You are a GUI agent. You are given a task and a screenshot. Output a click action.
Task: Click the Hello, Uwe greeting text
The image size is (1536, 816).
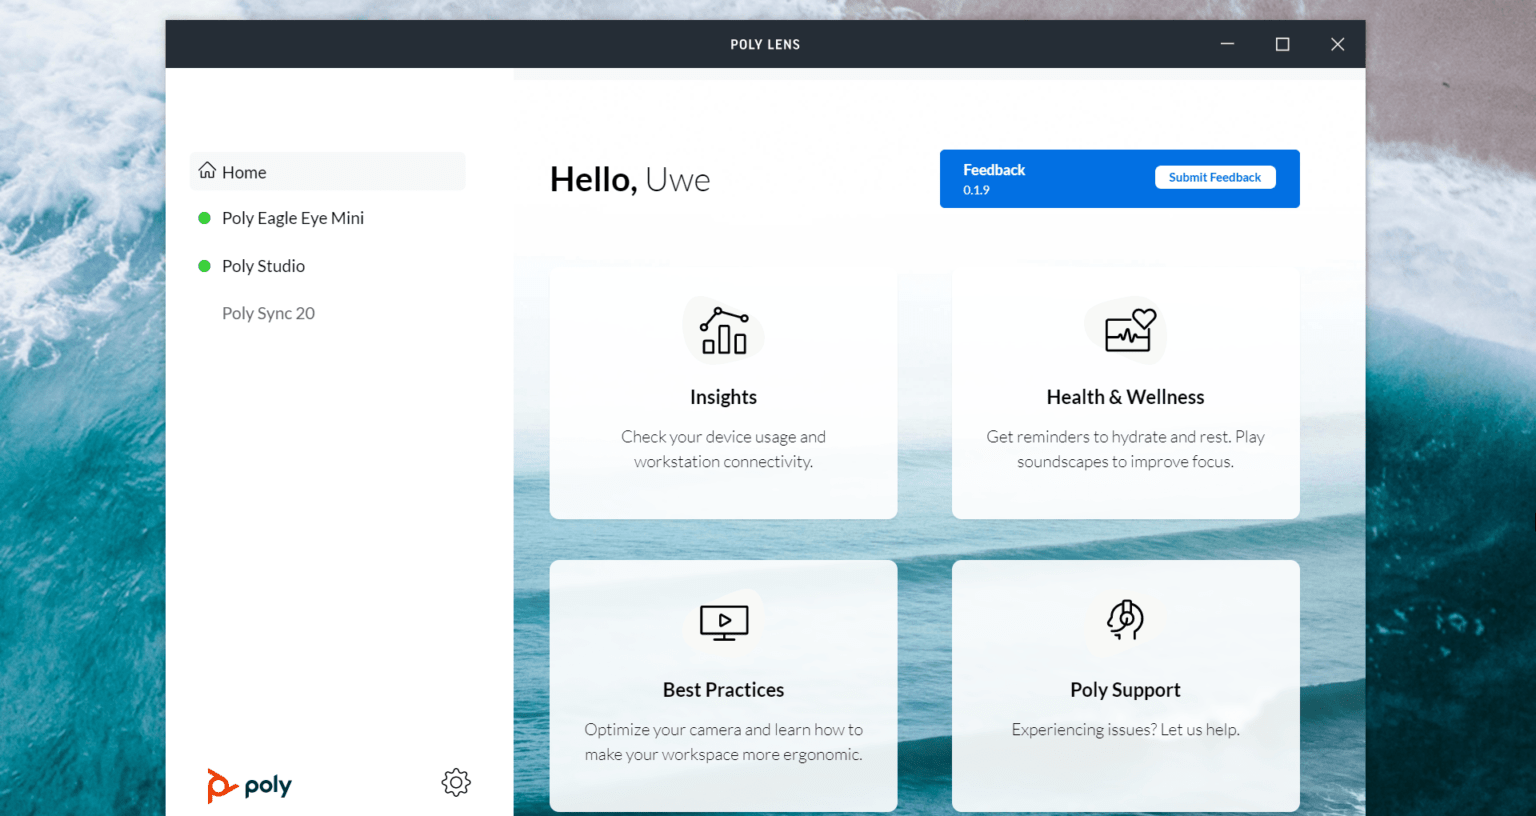pos(630,179)
